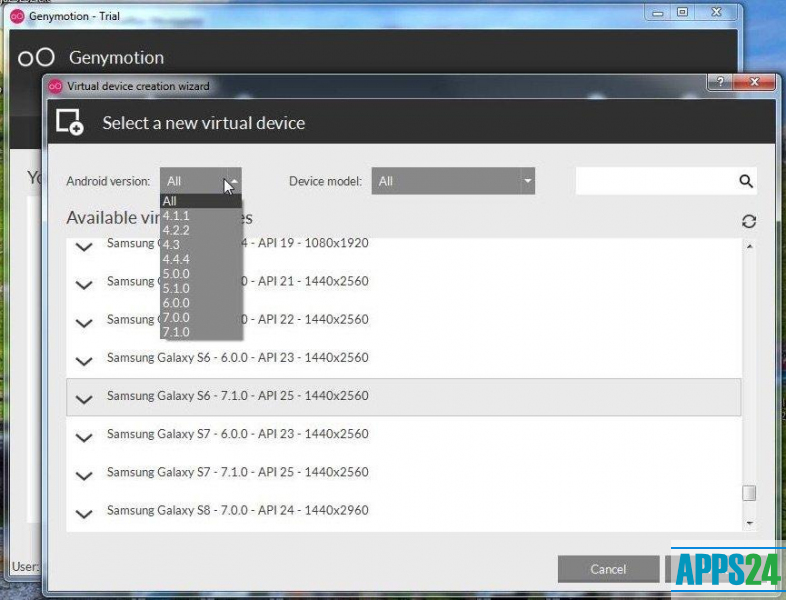Click the search magnifier icon

tap(746, 181)
